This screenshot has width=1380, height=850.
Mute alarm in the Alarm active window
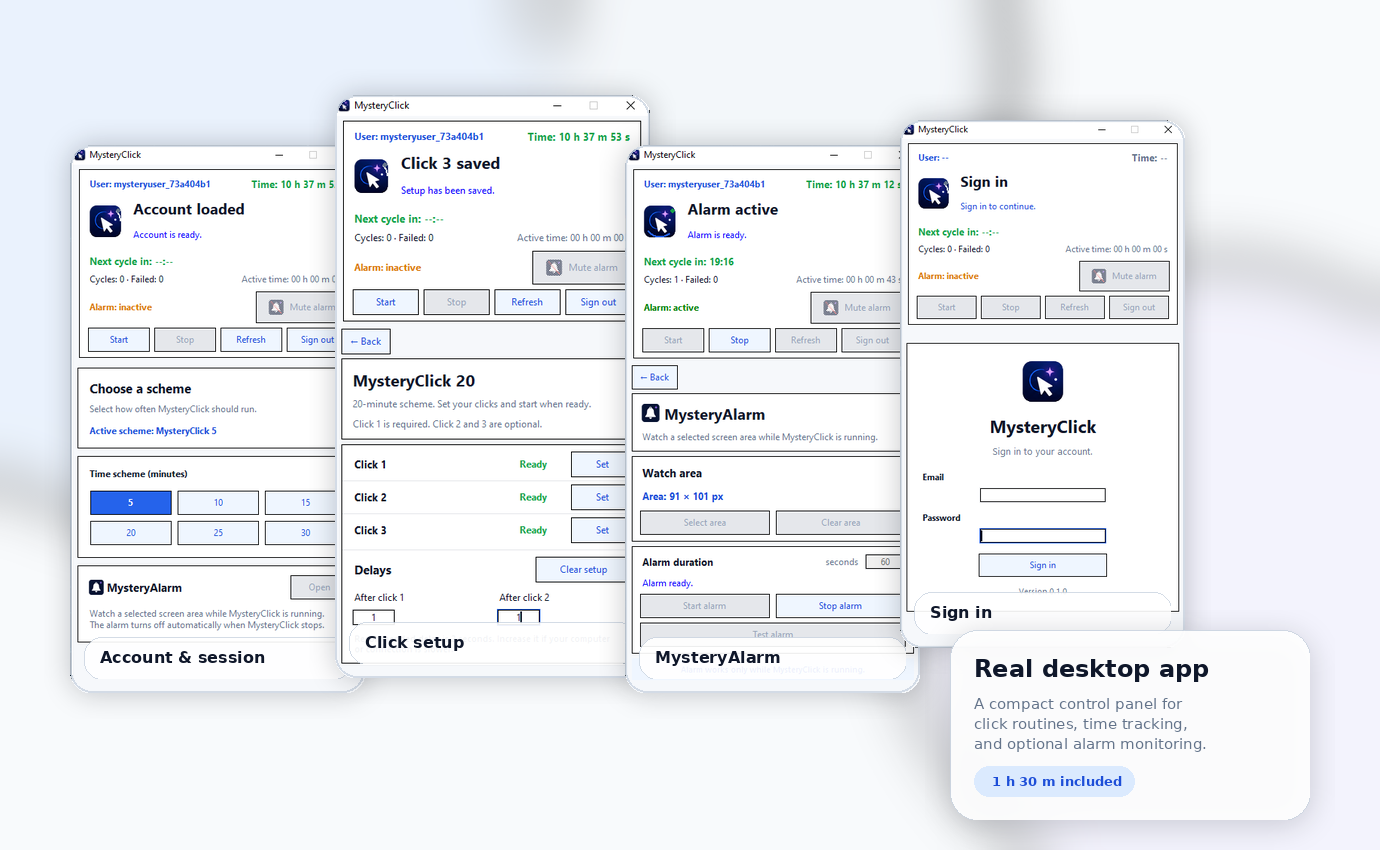click(856, 307)
